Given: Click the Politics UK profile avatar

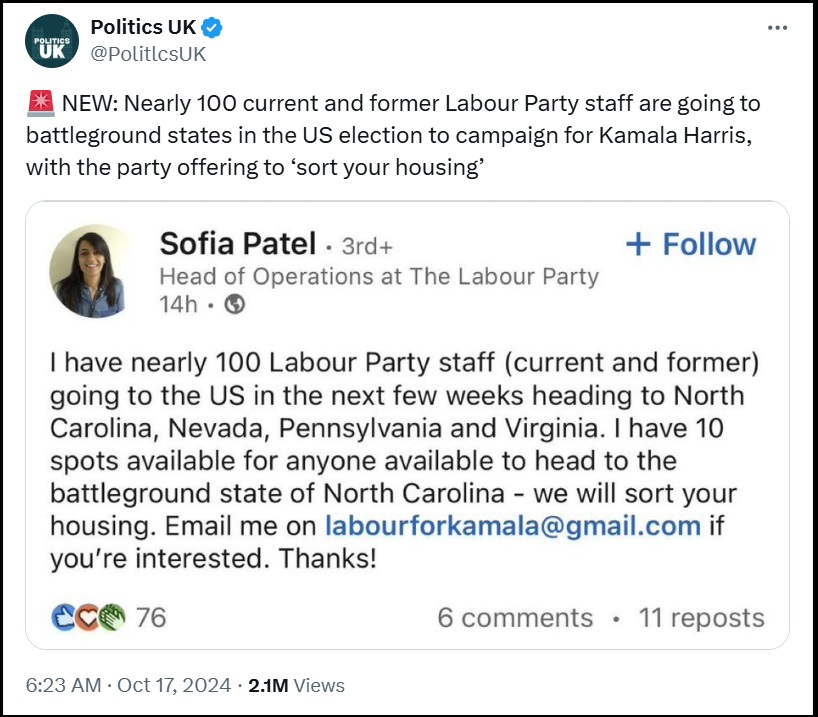Looking at the screenshot, I should pos(51,41).
